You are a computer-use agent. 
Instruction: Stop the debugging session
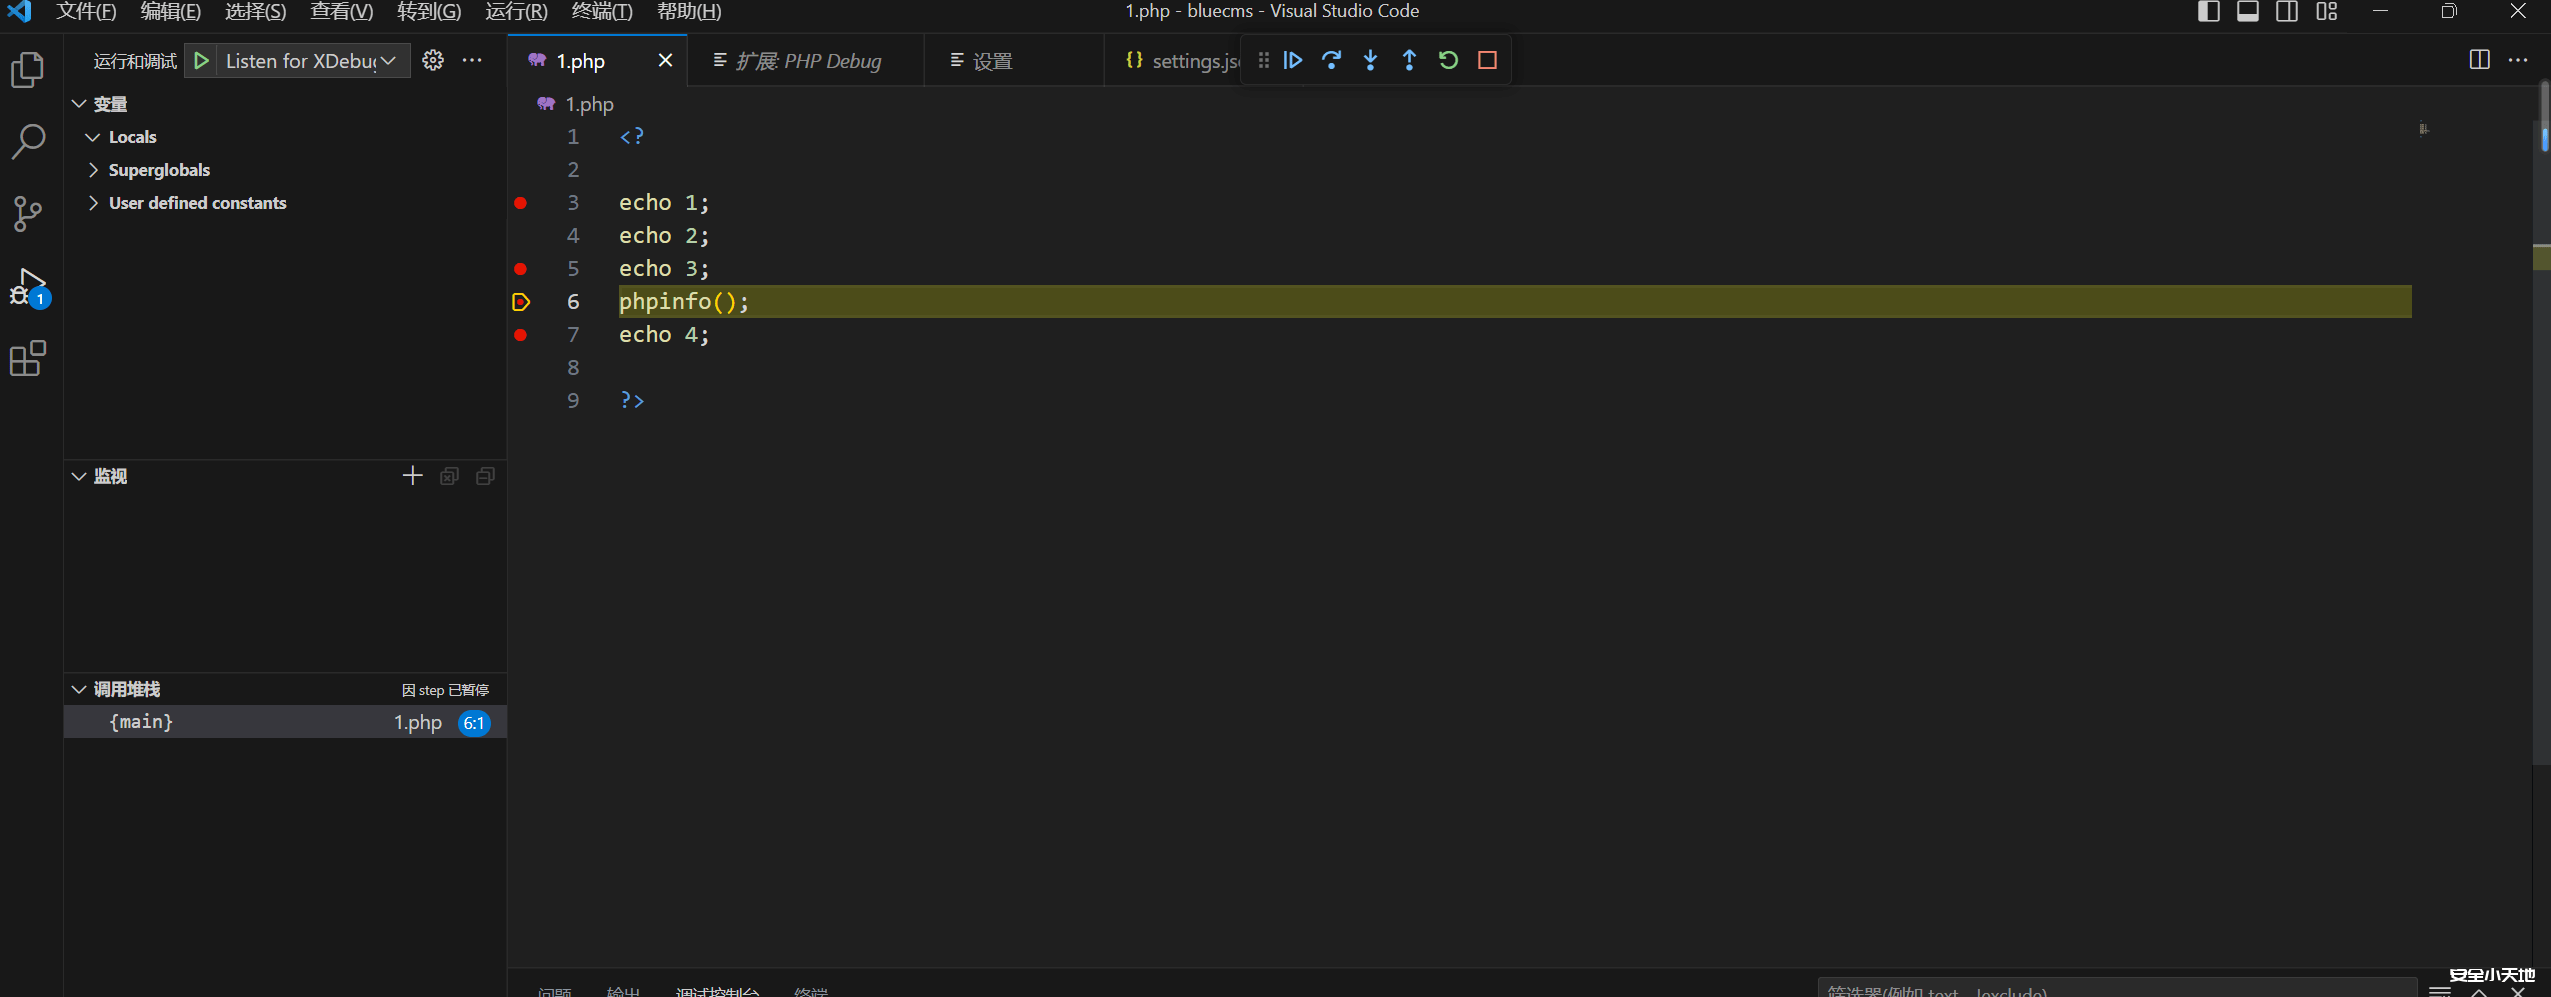pyautogui.click(x=1487, y=60)
